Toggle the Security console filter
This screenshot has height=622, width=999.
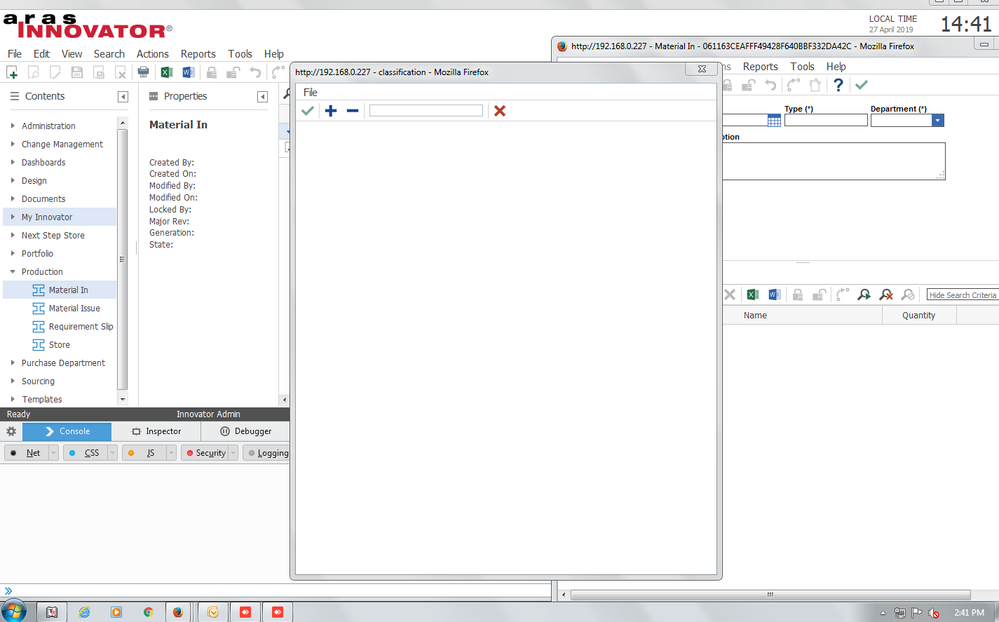tap(206, 453)
